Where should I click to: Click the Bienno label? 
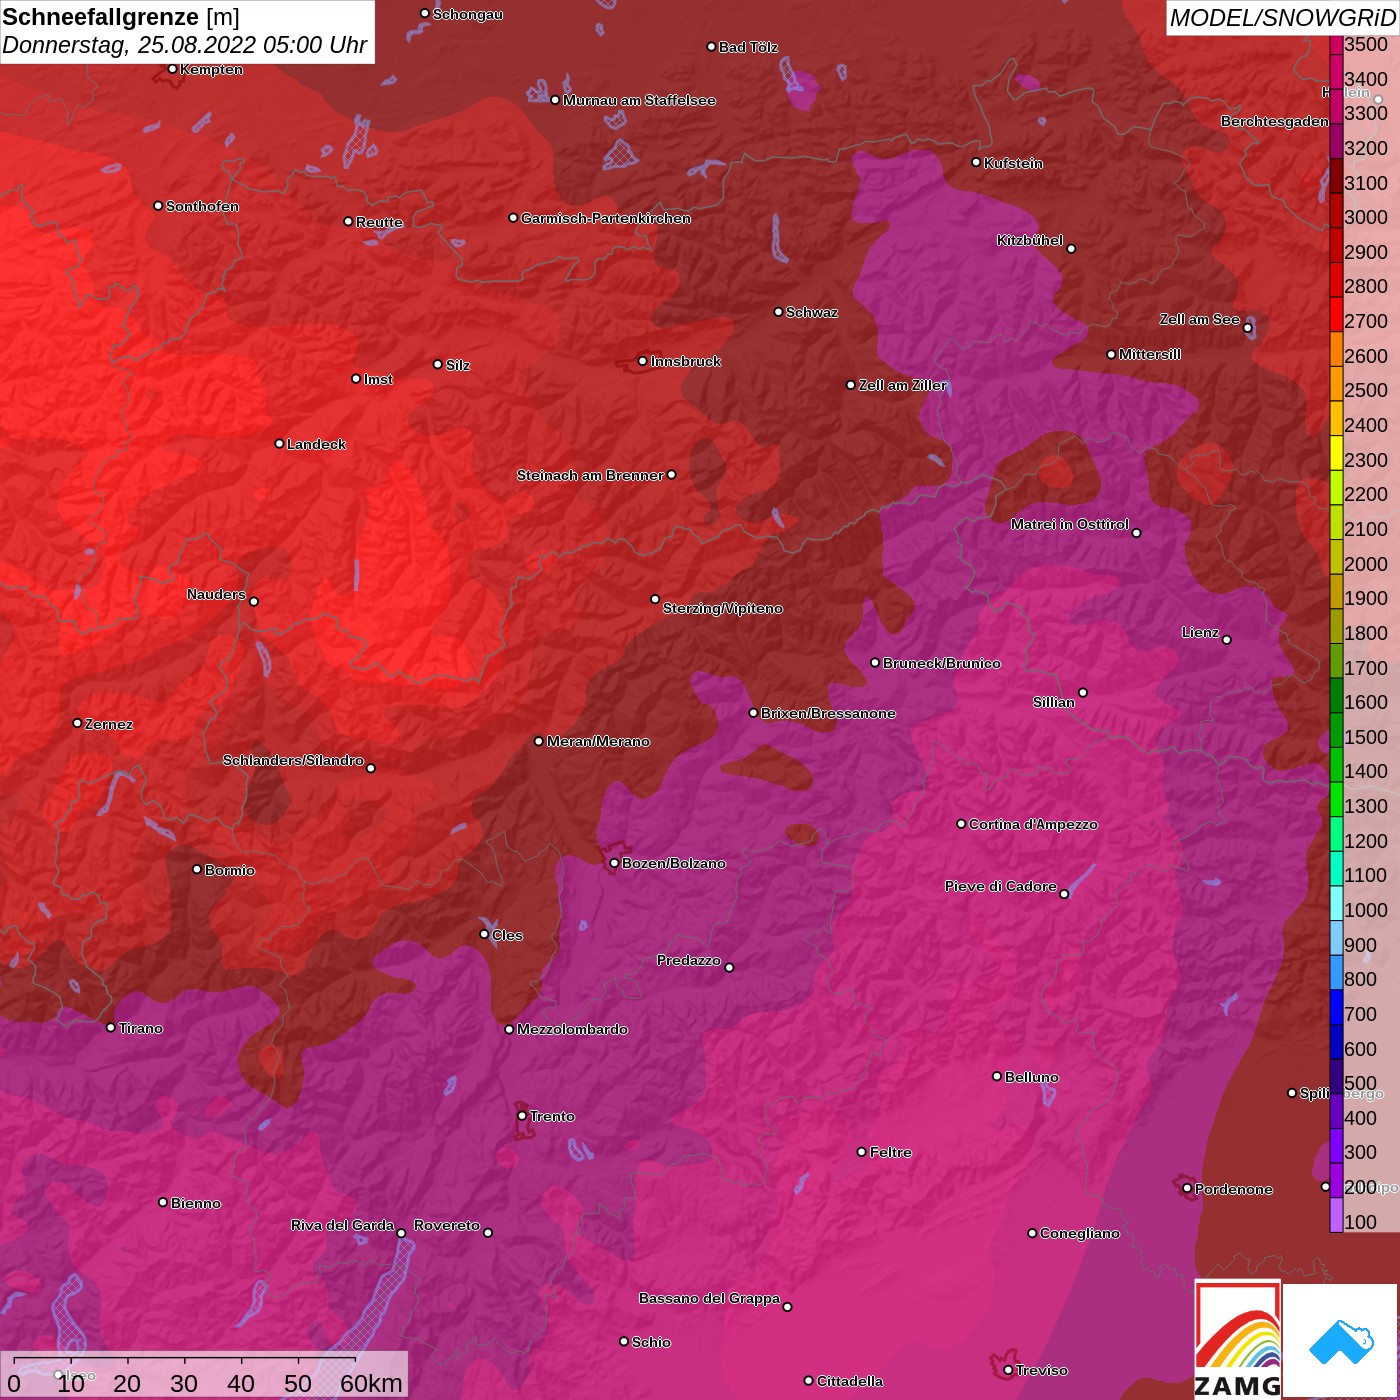pos(195,1203)
